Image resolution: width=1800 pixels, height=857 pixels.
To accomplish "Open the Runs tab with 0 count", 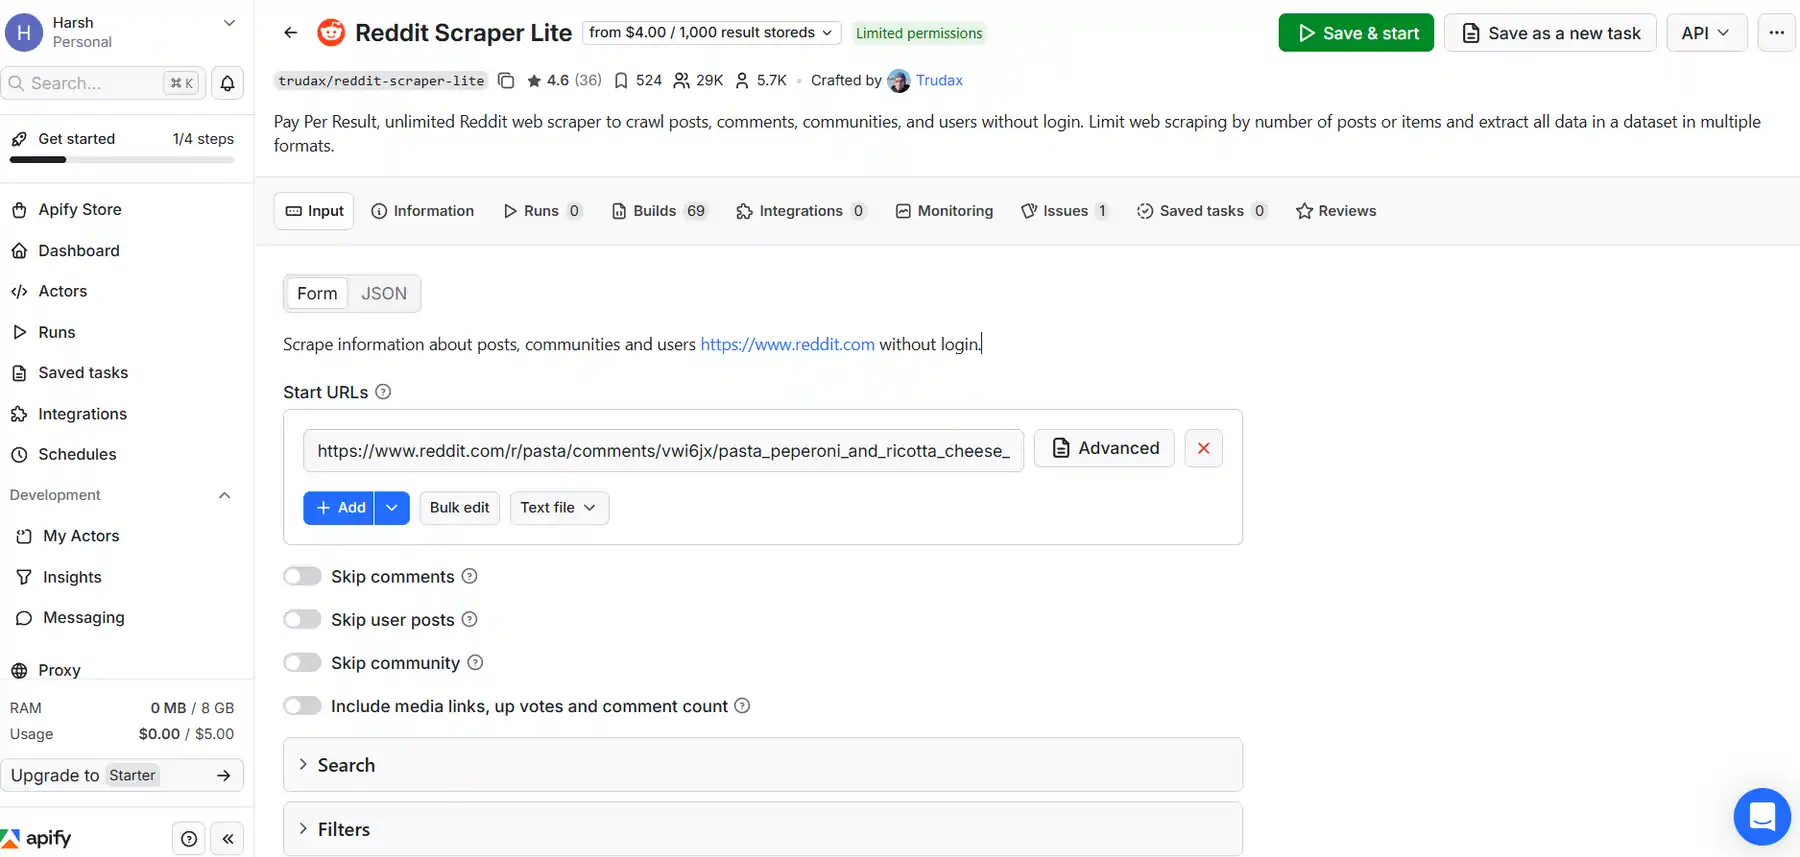I will [542, 211].
